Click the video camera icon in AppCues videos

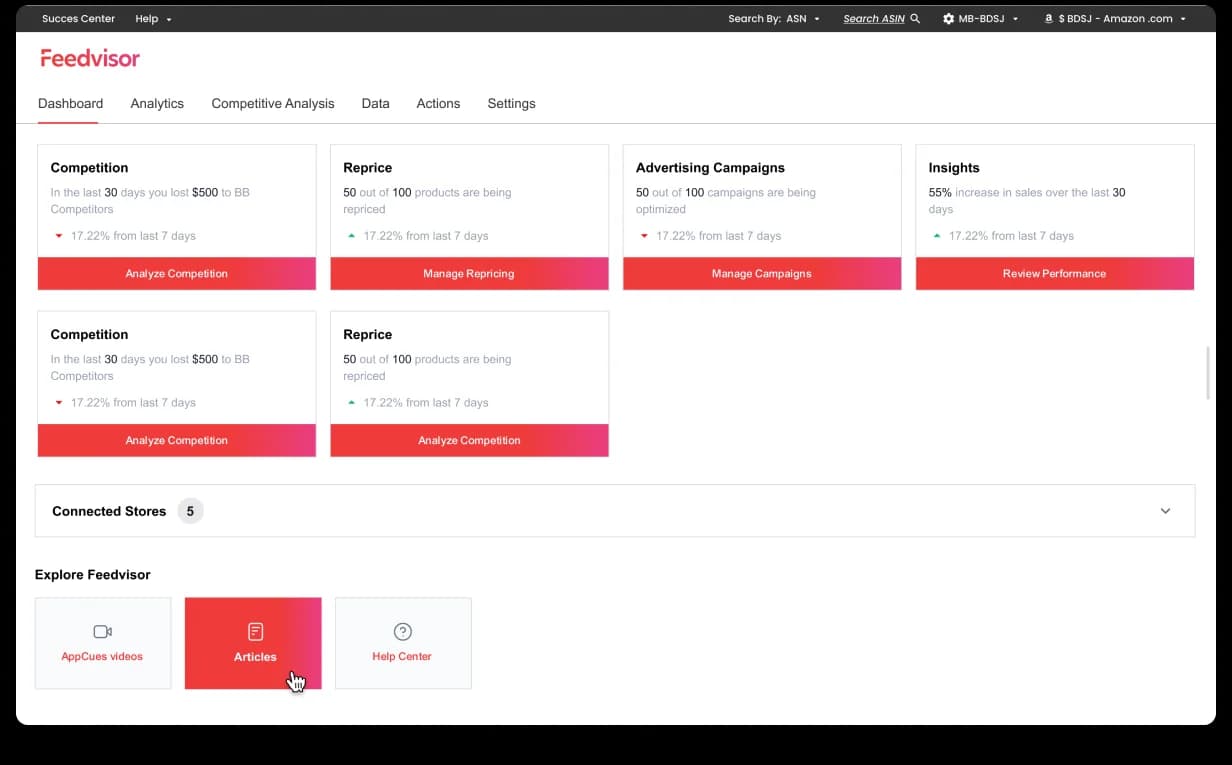[102, 632]
